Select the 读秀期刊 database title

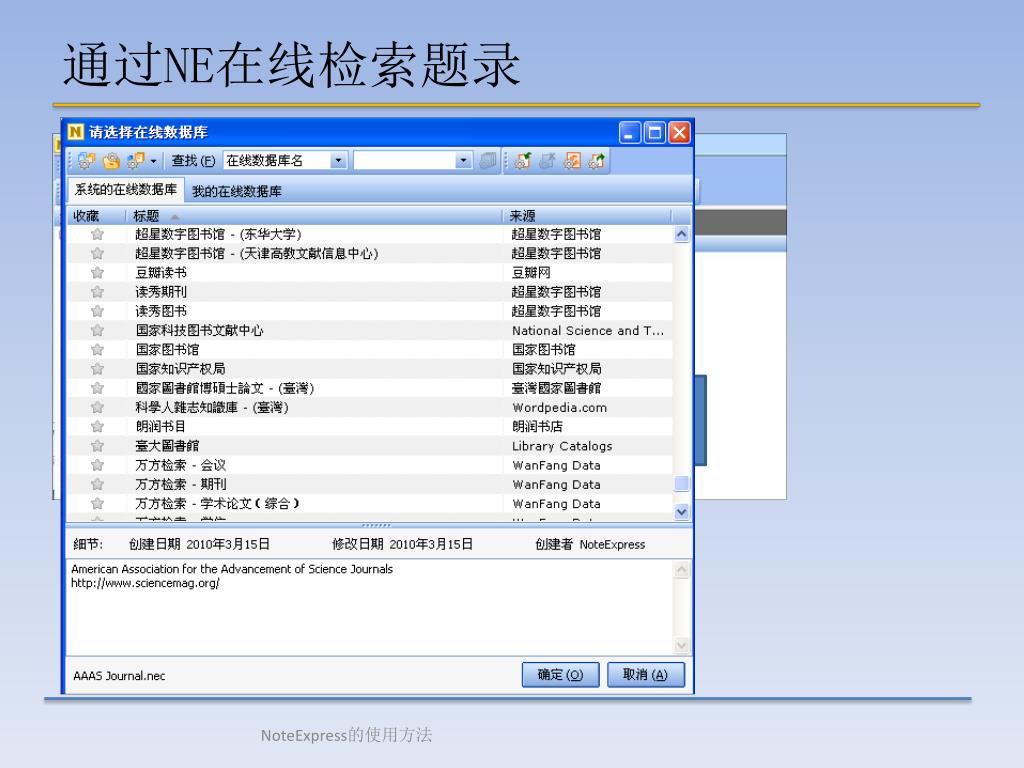tap(161, 292)
